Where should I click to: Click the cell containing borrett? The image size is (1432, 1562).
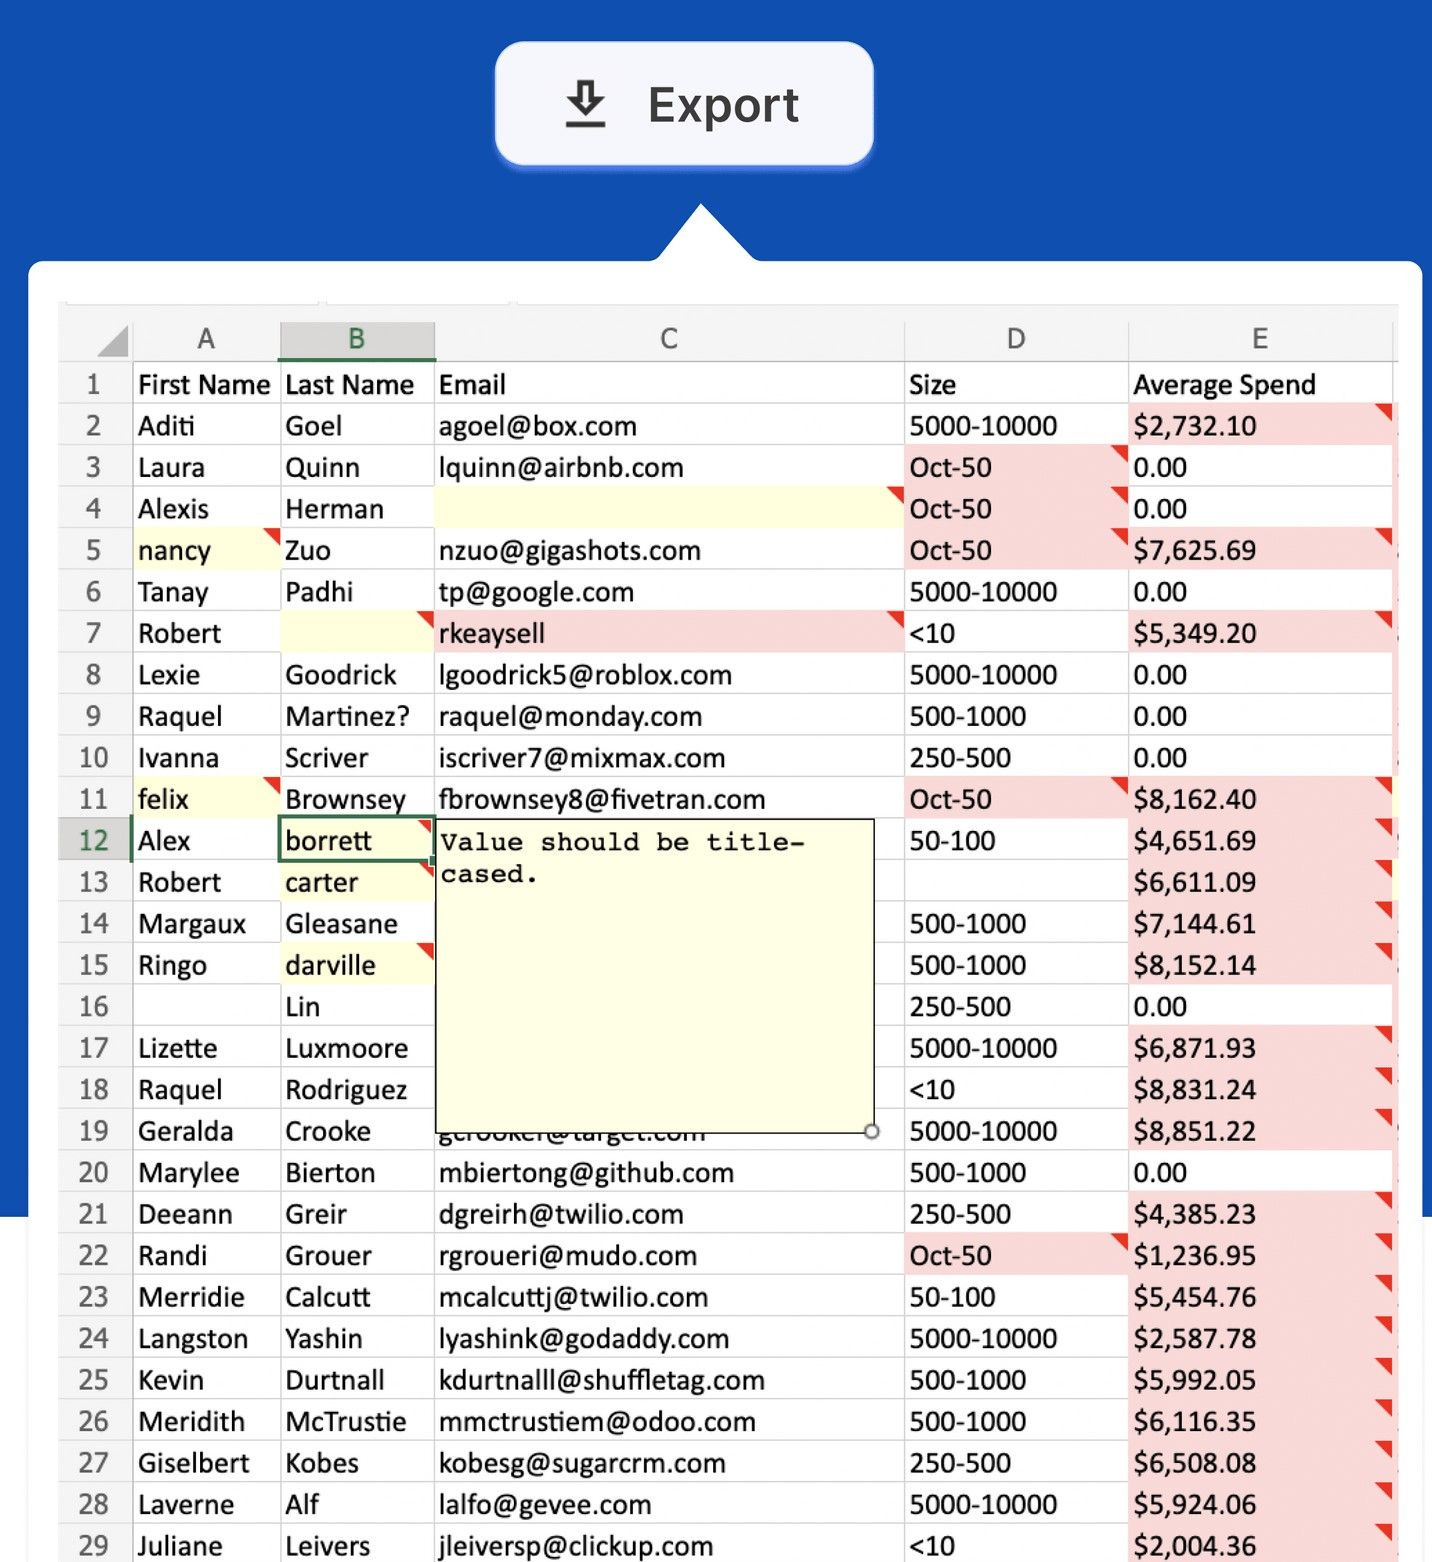pyautogui.click(x=356, y=840)
